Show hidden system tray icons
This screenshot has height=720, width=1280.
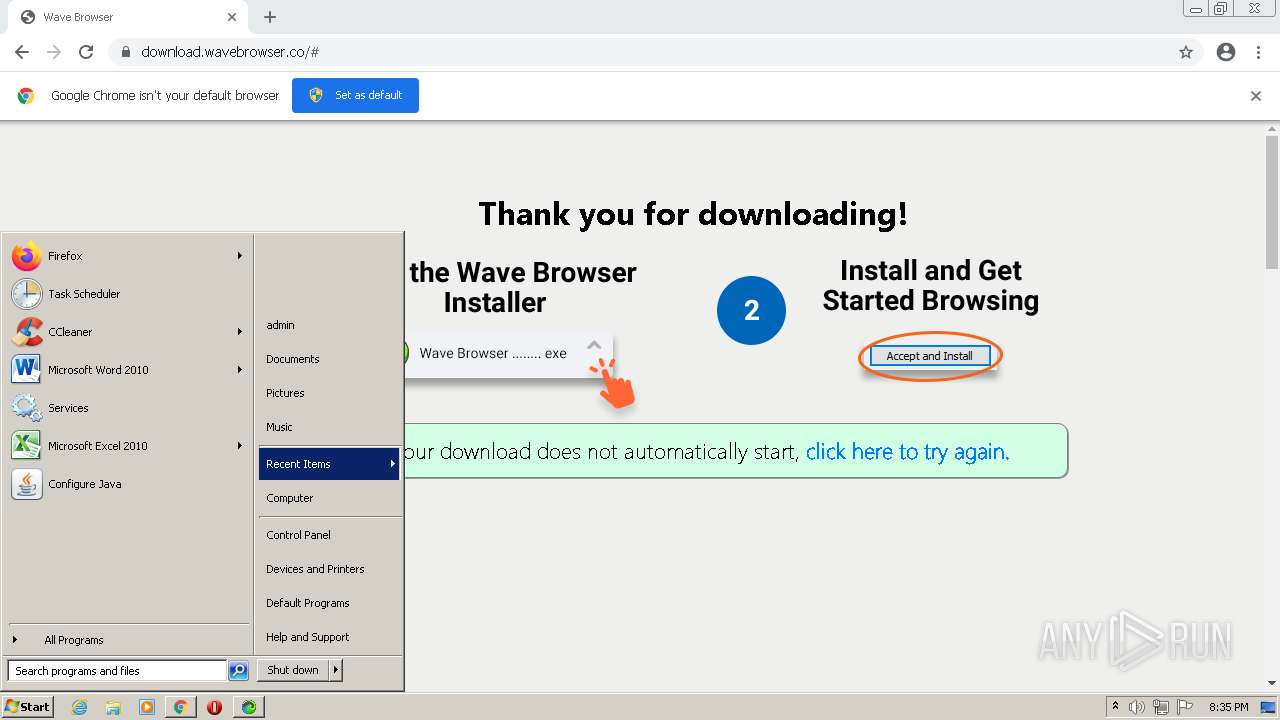[x=1115, y=707]
